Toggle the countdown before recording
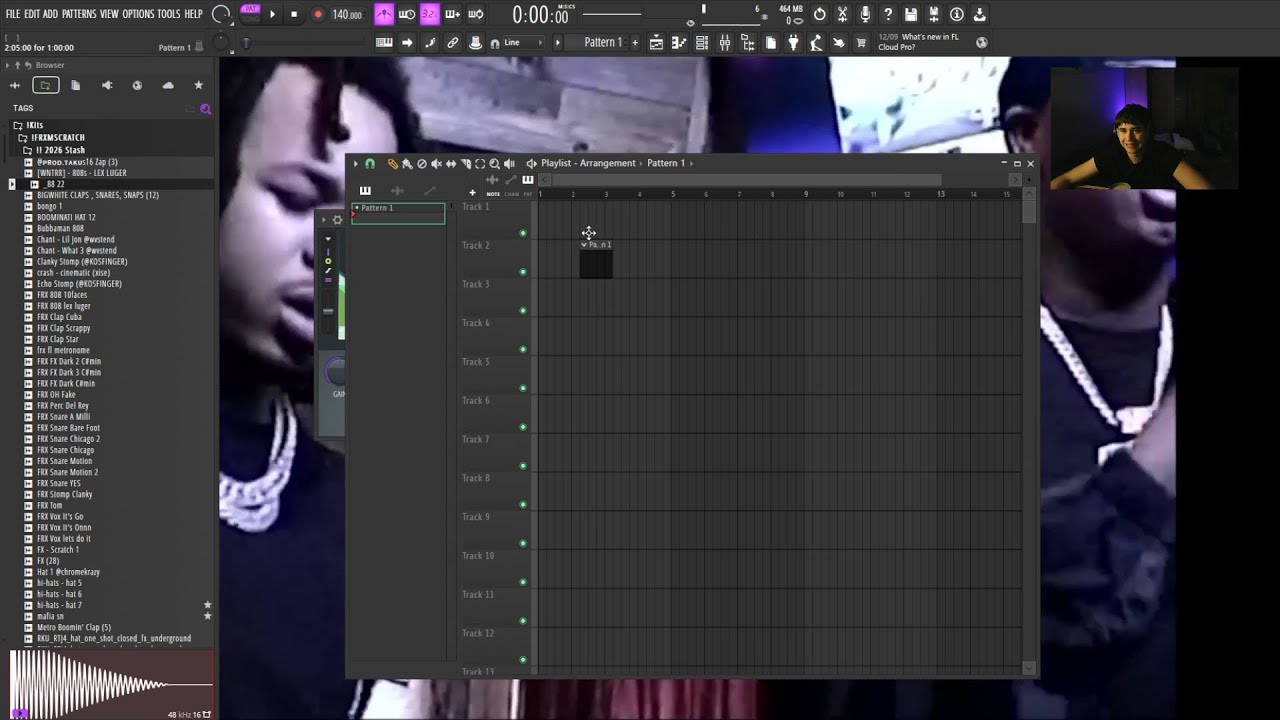 click(430, 14)
